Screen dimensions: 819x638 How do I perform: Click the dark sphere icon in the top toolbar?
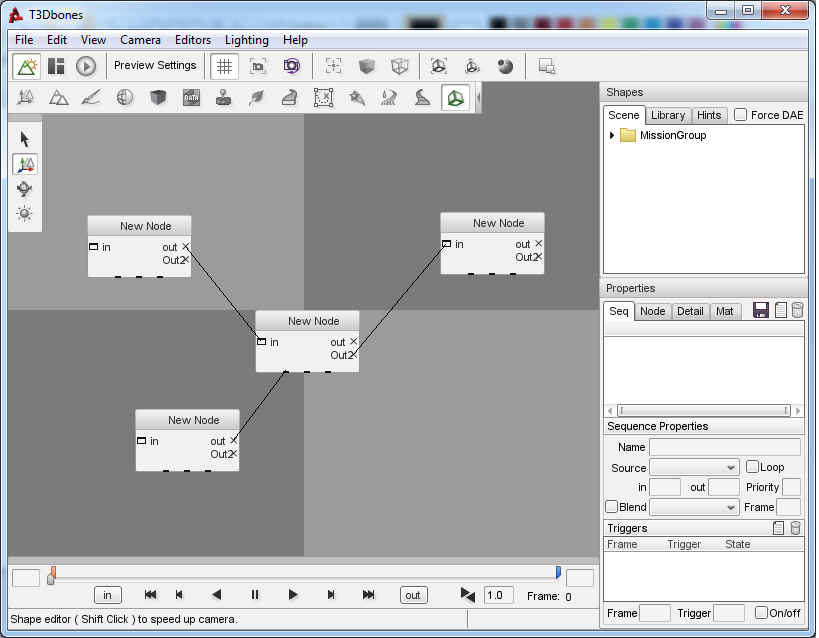coord(505,66)
